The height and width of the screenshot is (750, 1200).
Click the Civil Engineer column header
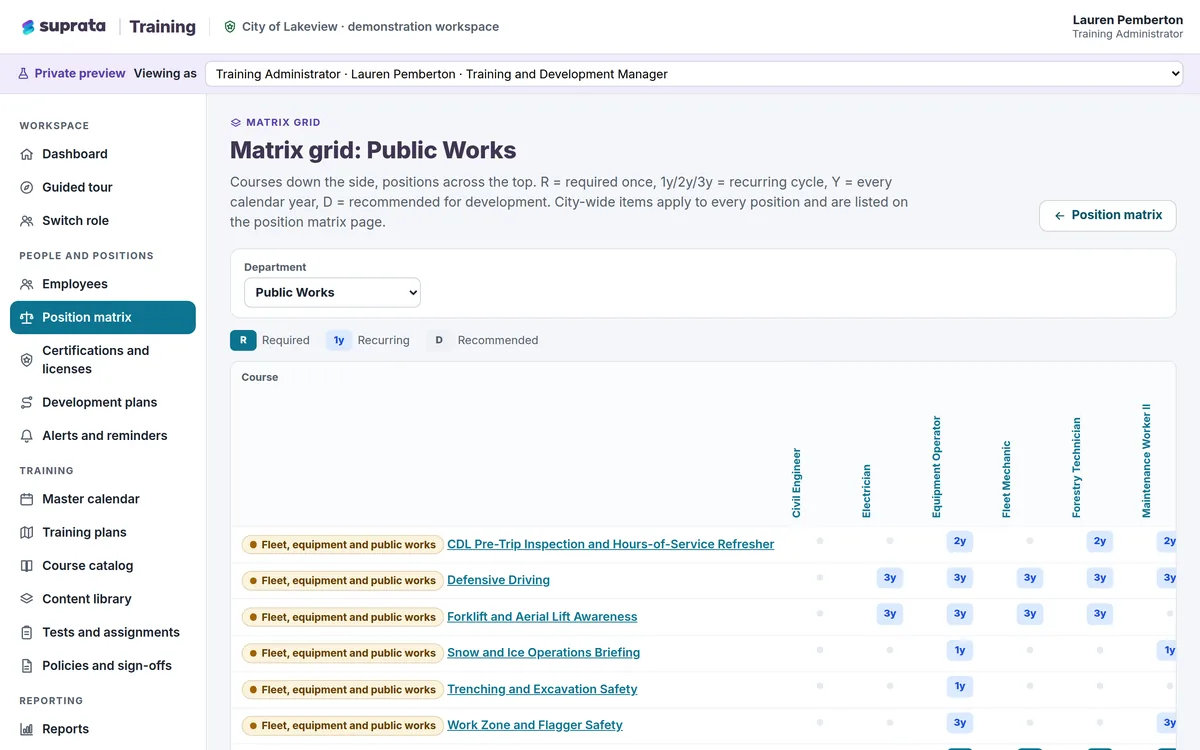(797, 483)
